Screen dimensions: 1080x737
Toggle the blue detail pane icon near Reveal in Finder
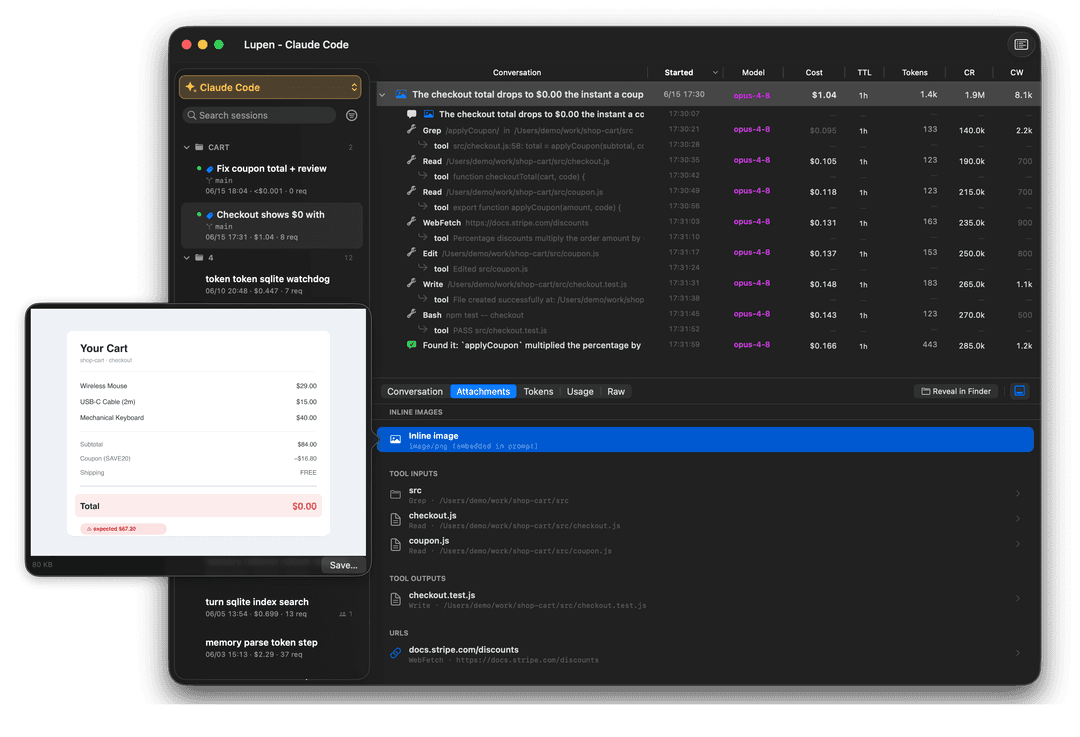[1019, 391]
